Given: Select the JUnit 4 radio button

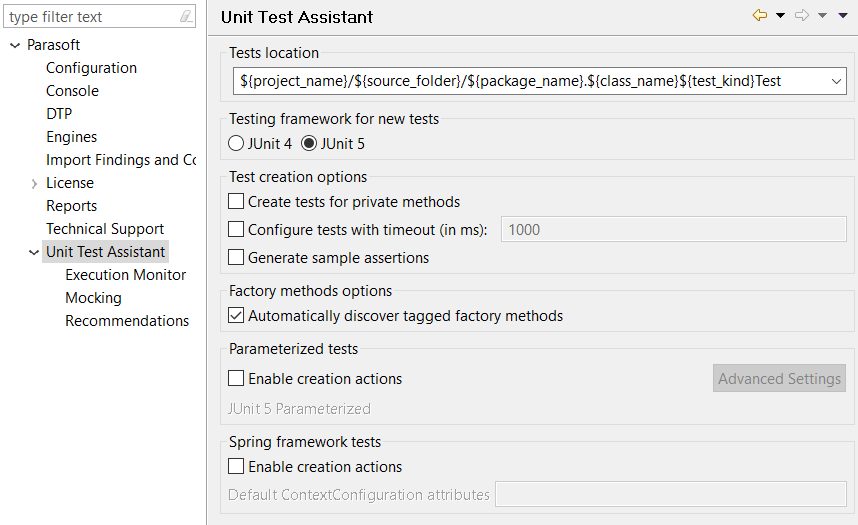Looking at the screenshot, I should (x=236, y=143).
